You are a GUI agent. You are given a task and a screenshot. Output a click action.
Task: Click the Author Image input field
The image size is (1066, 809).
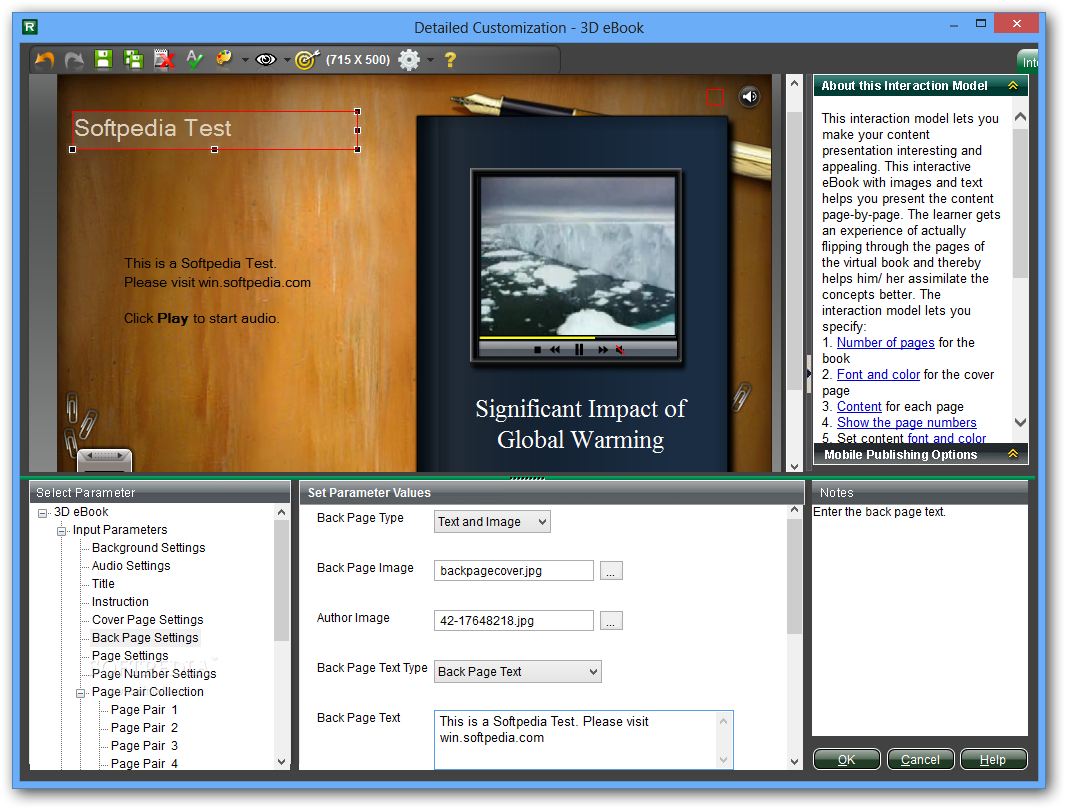click(513, 621)
